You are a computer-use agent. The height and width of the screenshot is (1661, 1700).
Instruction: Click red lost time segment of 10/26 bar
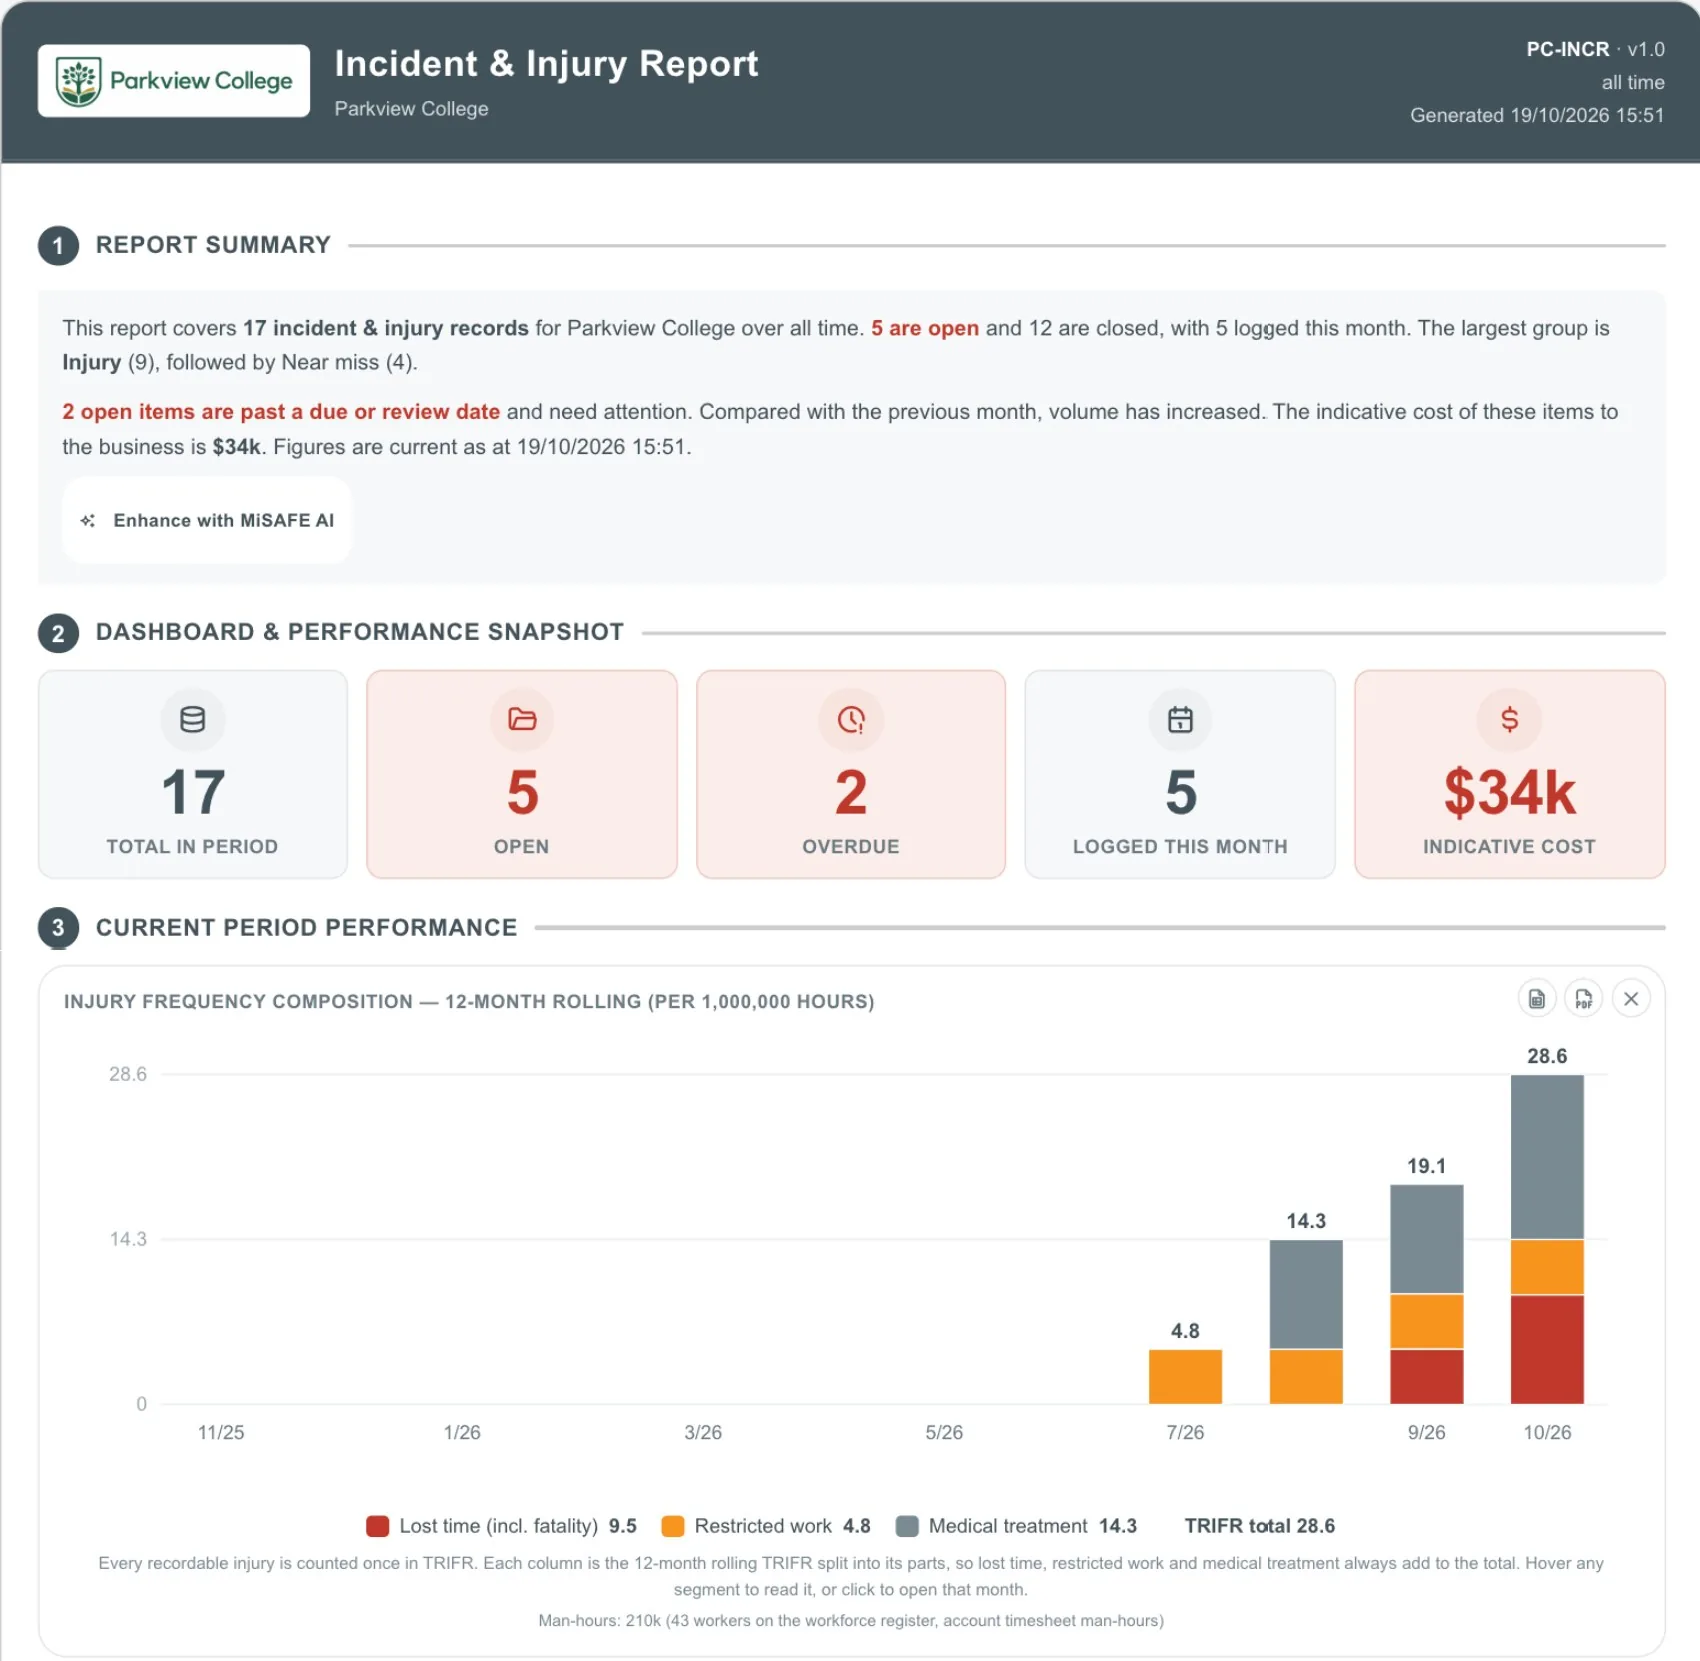click(1547, 1349)
